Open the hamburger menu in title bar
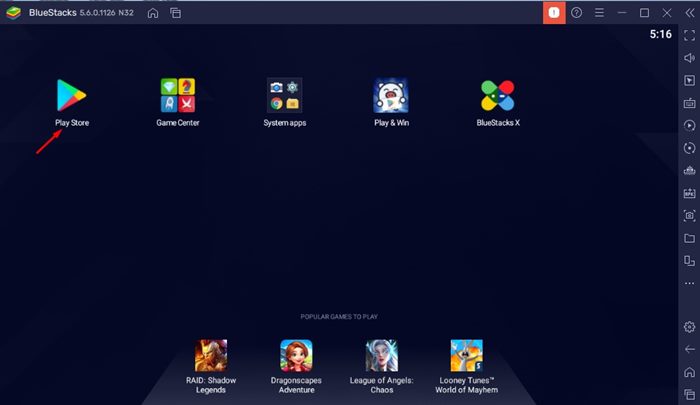 (599, 13)
